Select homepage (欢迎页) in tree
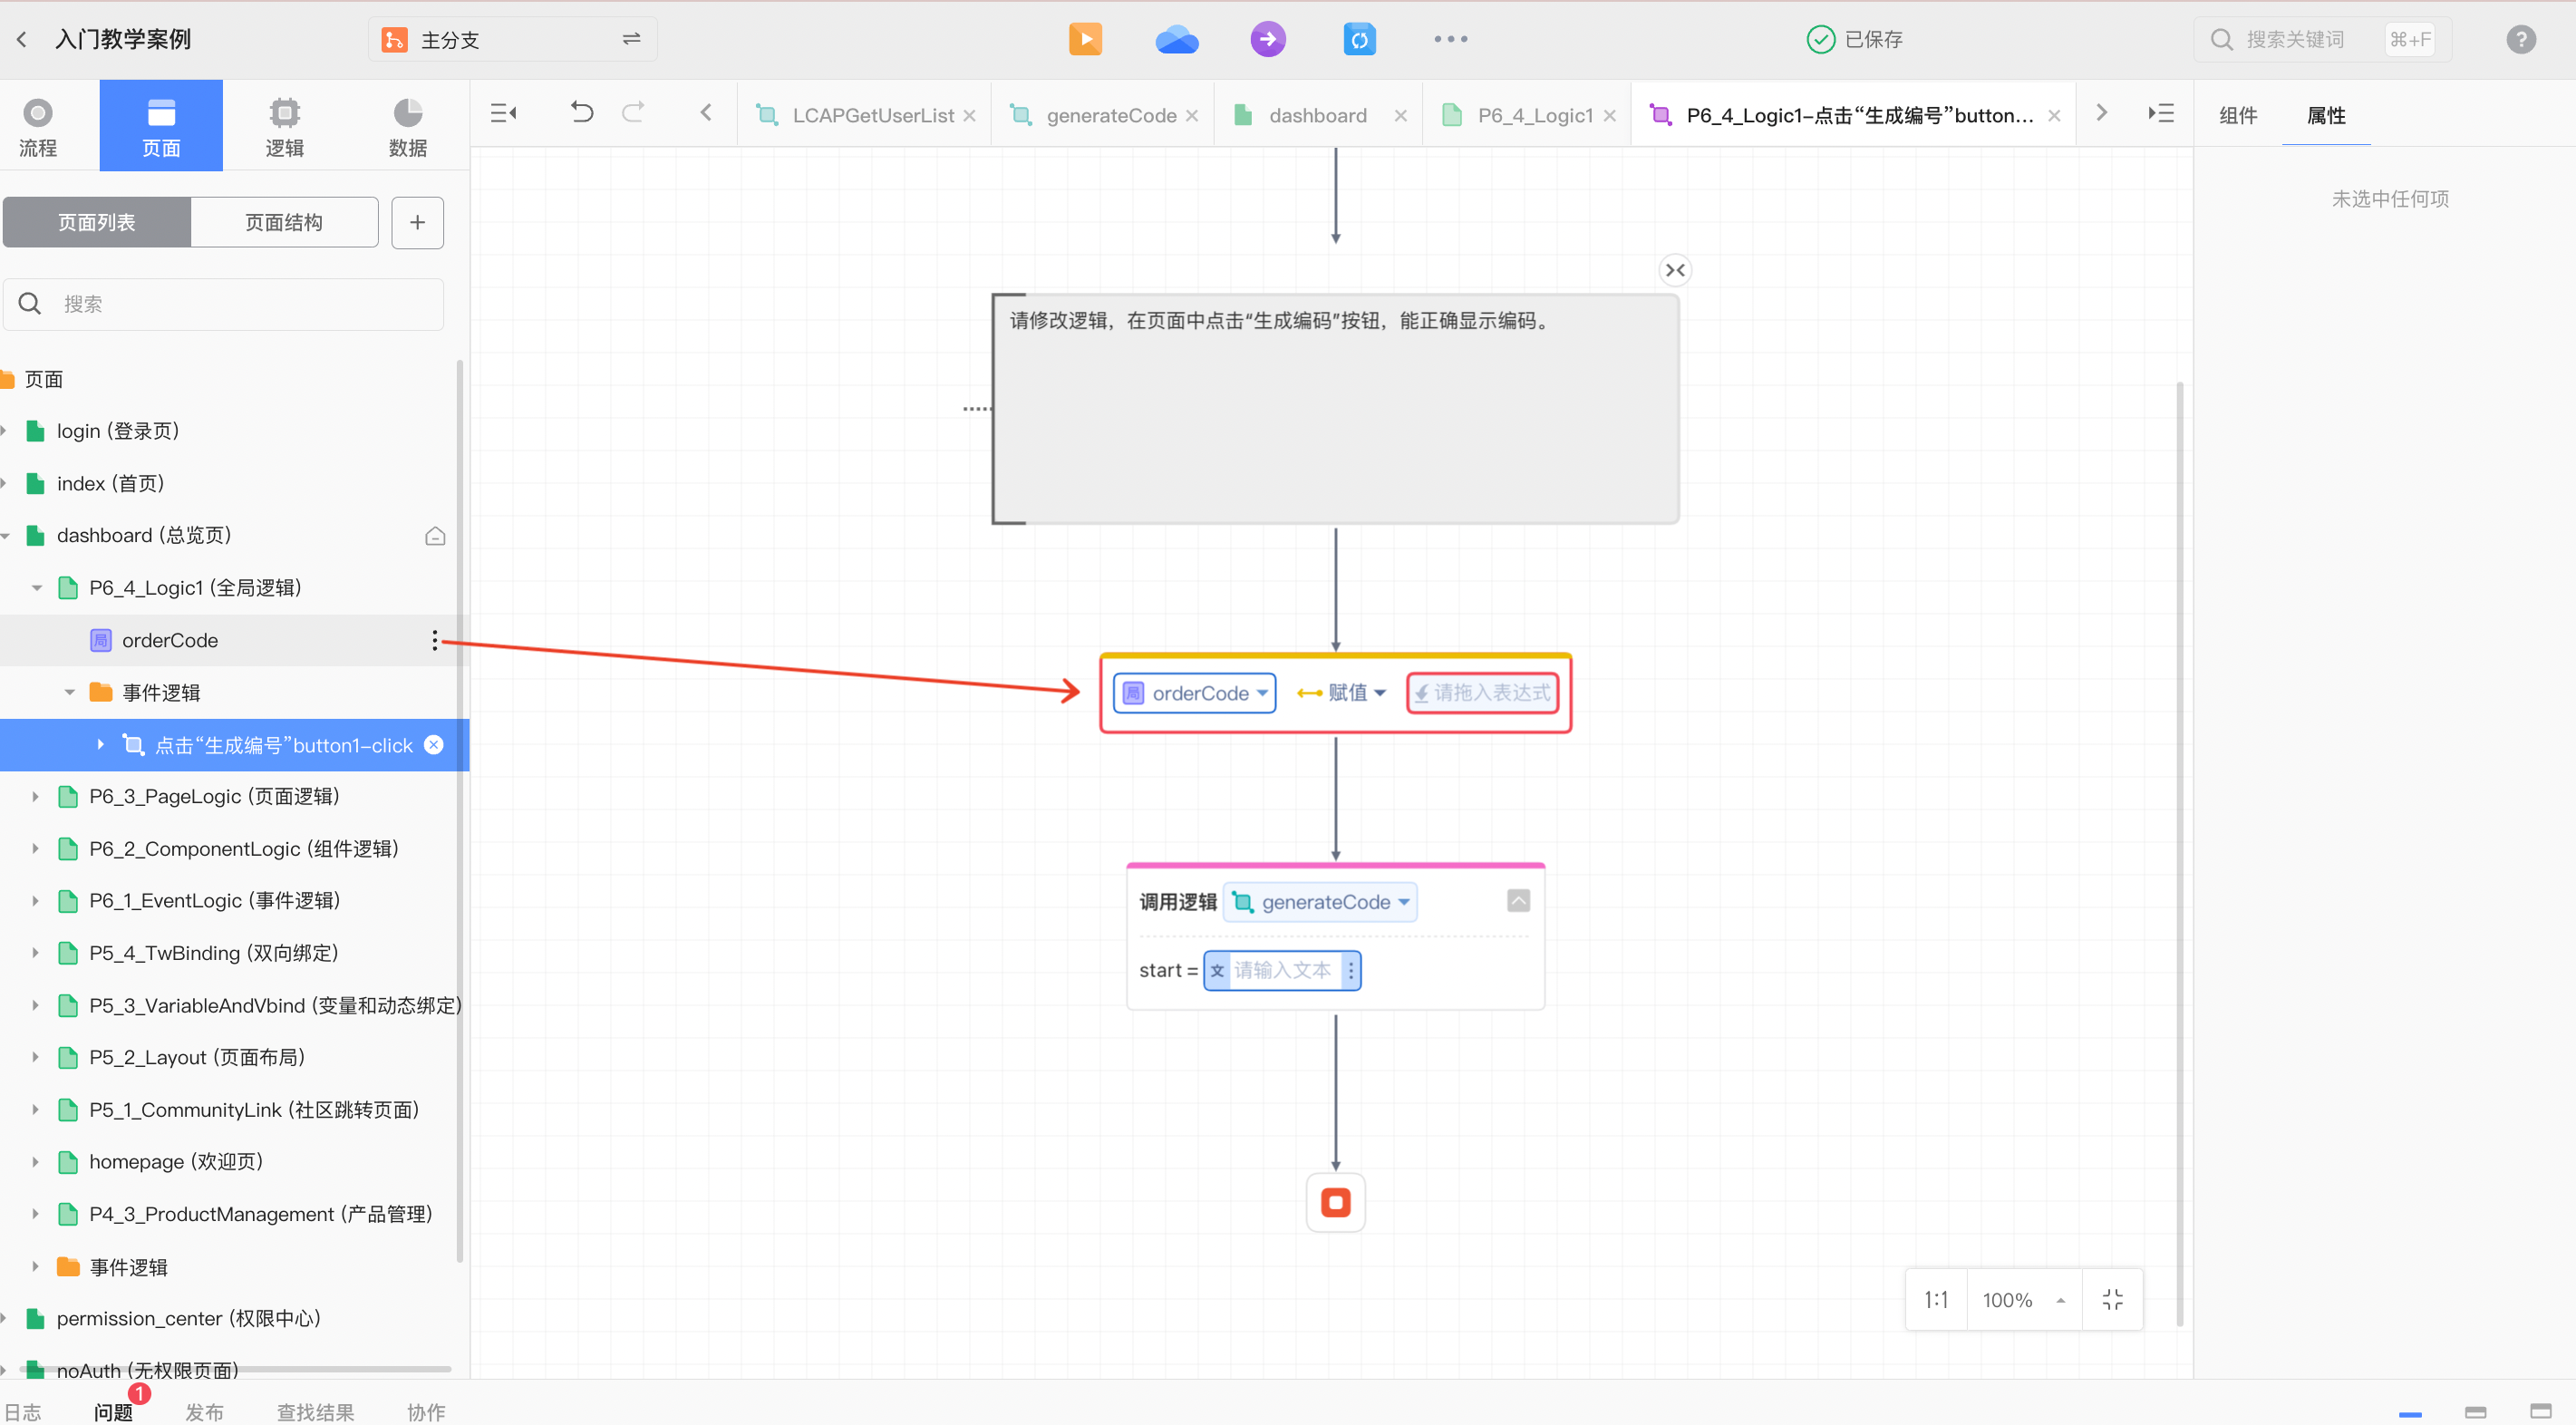 [176, 1161]
